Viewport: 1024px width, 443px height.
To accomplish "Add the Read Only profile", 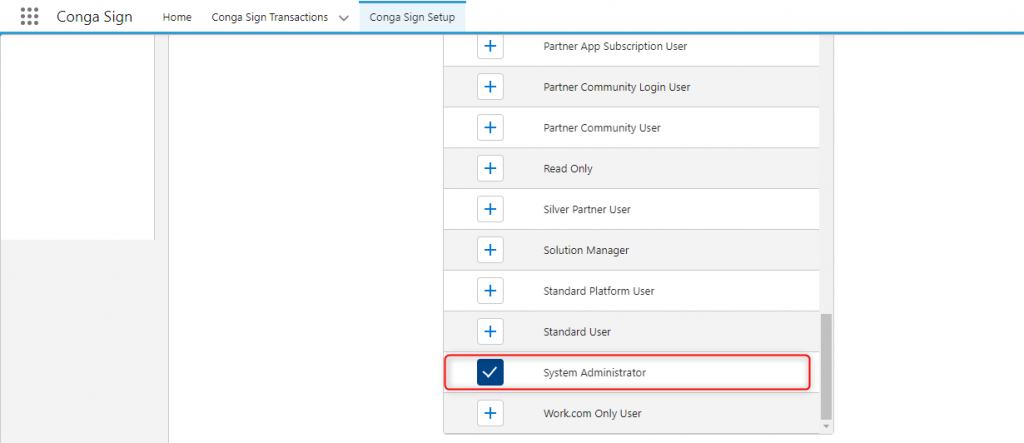I will click(490, 169).
